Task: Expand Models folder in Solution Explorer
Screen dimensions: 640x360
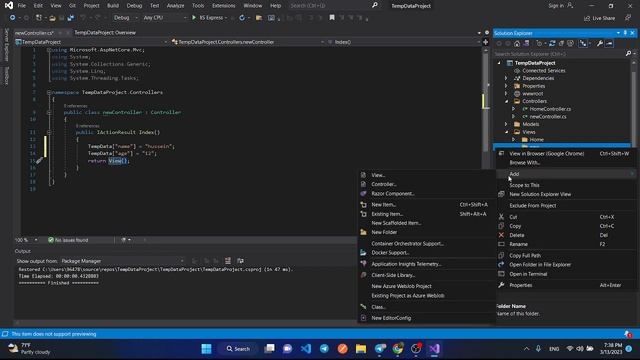Action: point(506,124)
